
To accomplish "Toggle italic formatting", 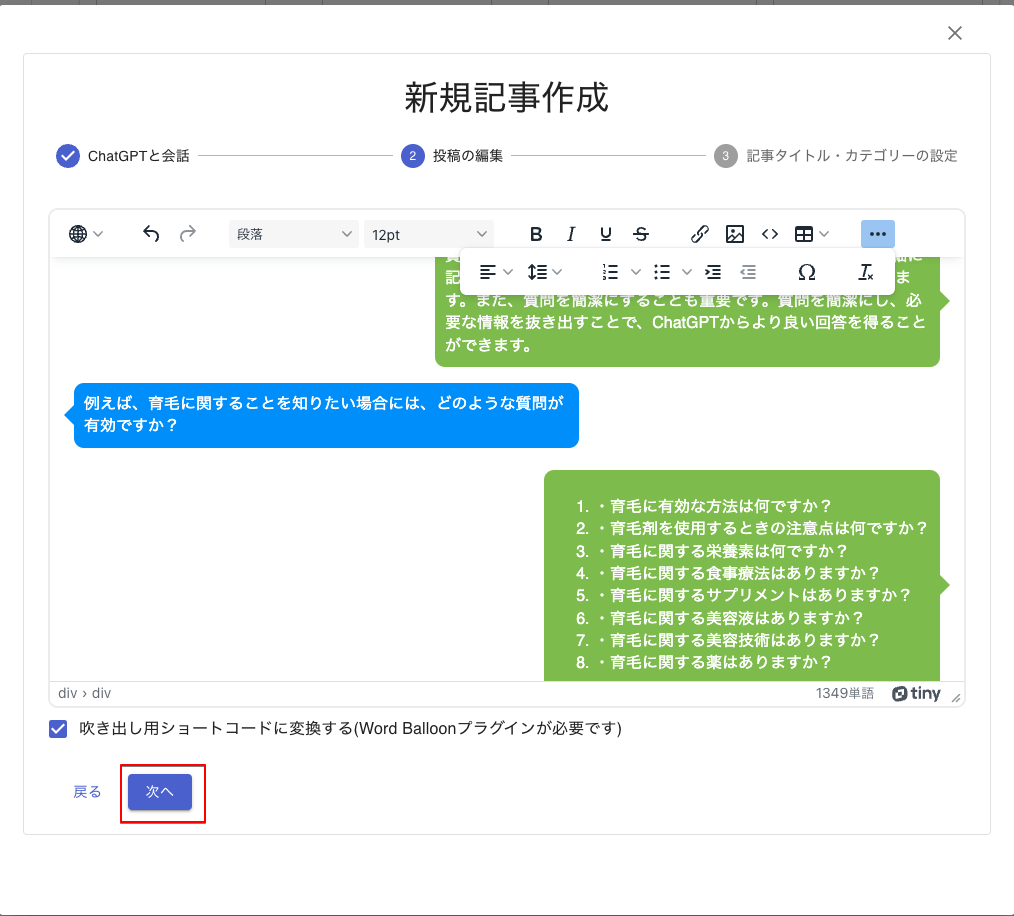I will (x=571, y=234).
